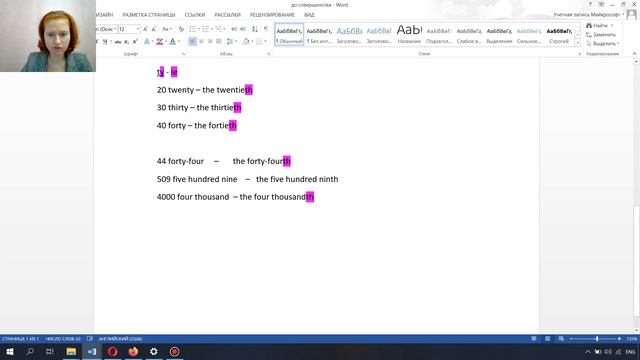Open Styles pane launcher
Viewport: 640px width, 360px height.
(x=580, y=54)
